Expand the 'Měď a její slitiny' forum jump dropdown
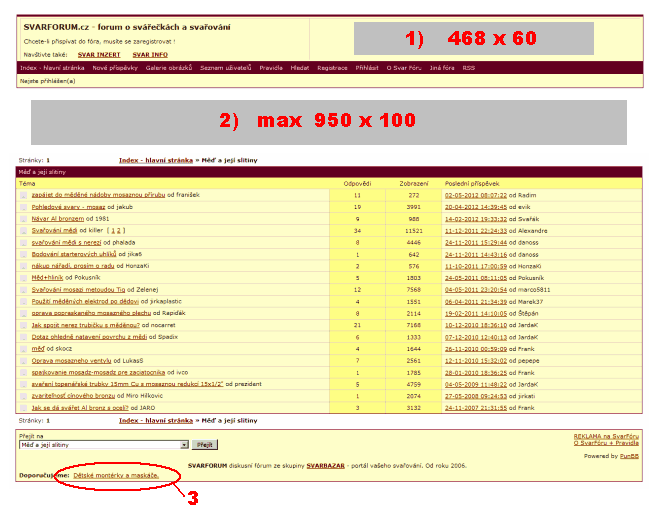 point(104,445)
